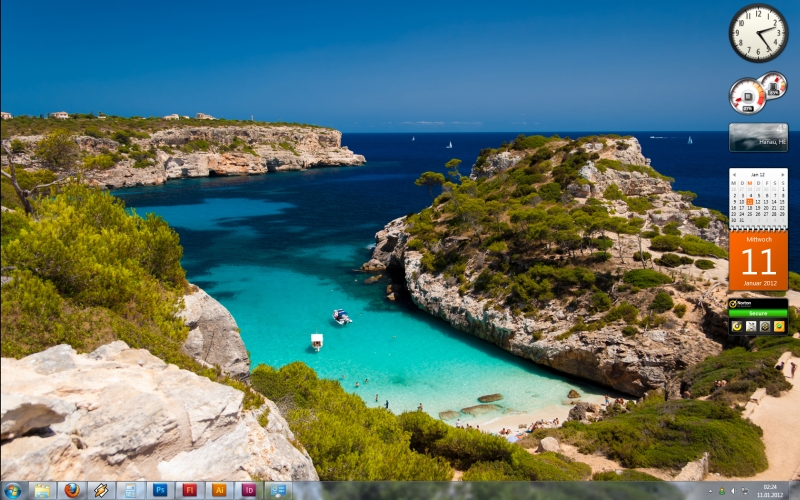Show hidden system tray icons
Screen dimensions: 800x500
click(x=708, y=491)
